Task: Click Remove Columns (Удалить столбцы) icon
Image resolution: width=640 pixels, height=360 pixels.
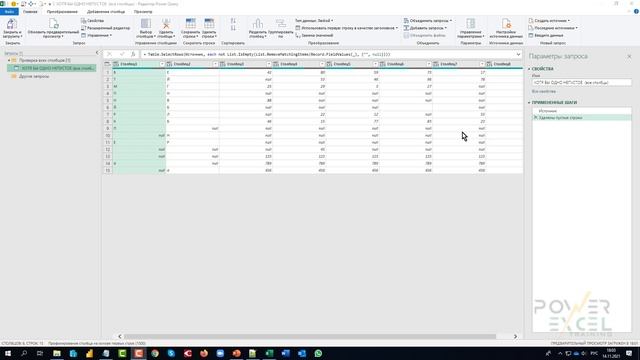Action: (x=166, y=24)
